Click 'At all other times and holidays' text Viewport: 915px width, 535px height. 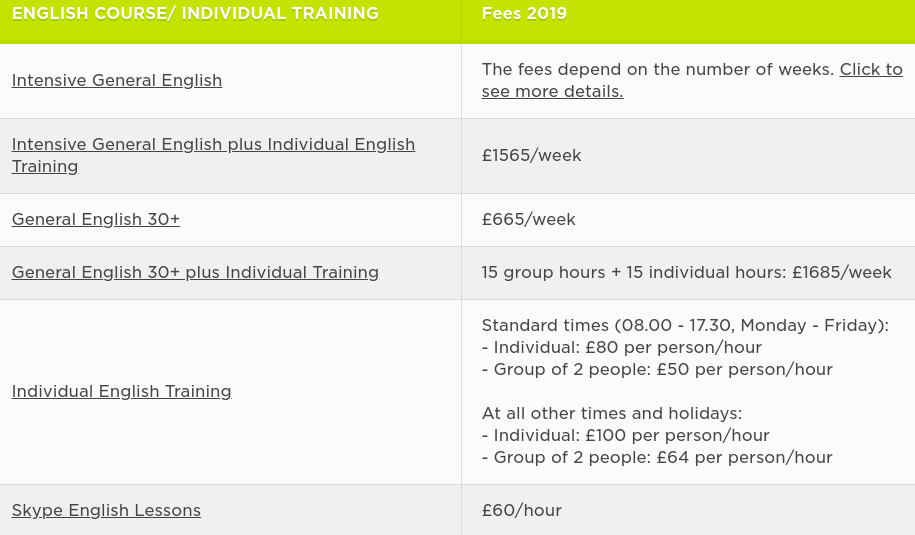click(611, 413)
